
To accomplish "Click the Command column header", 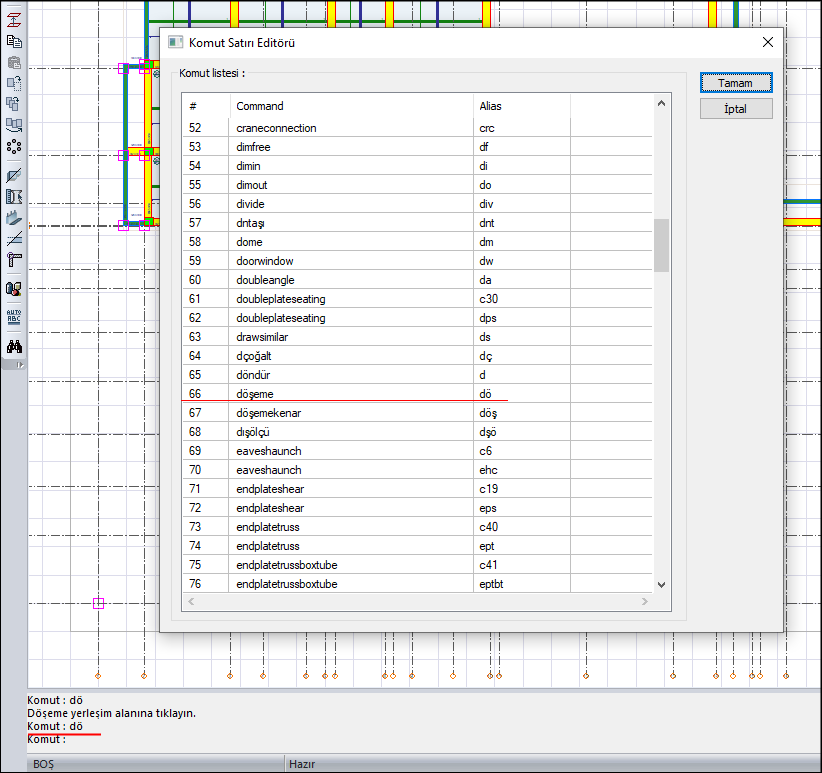I will [x=260, y=106].
